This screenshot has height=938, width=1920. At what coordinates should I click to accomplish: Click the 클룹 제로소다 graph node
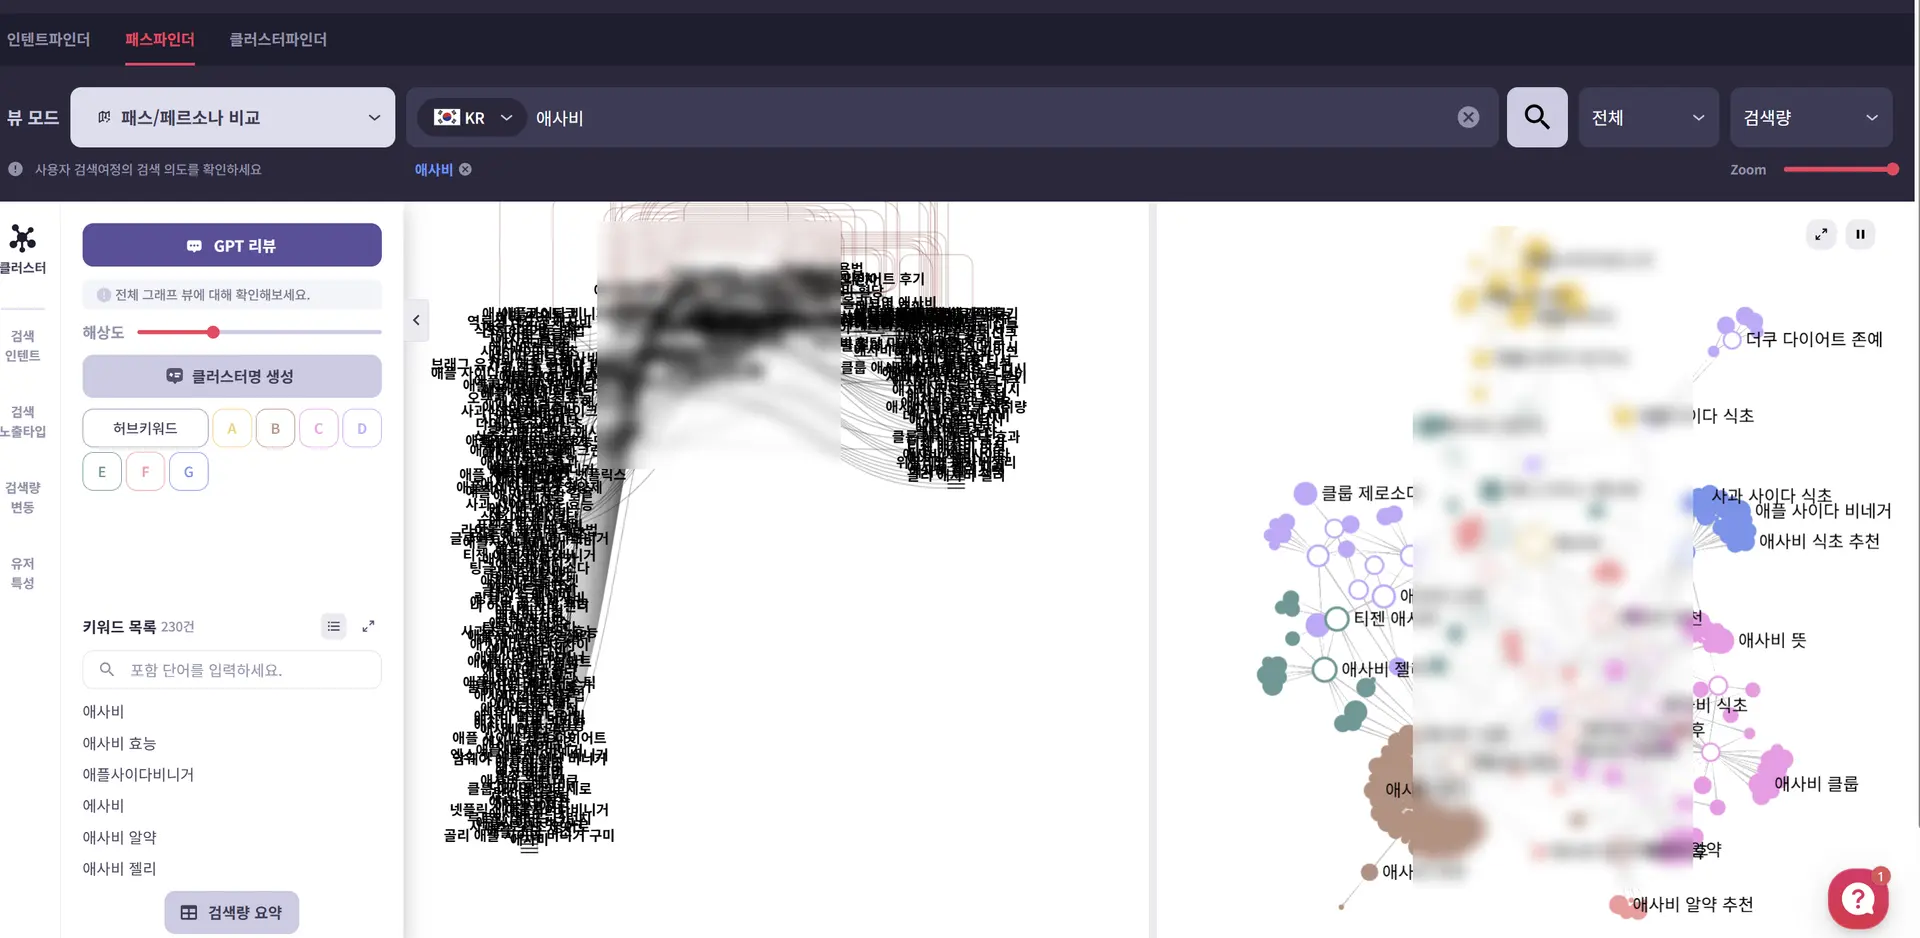[1305, 493]
